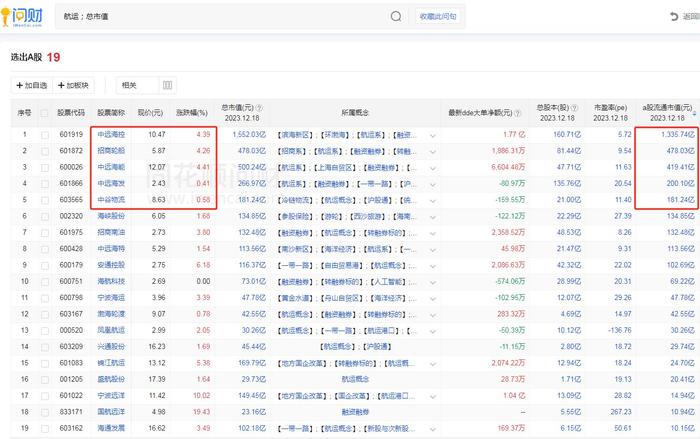This screenshot has height=439, width=700.
Task: Open stock link 中远海控
Action: tap(111, 134)
